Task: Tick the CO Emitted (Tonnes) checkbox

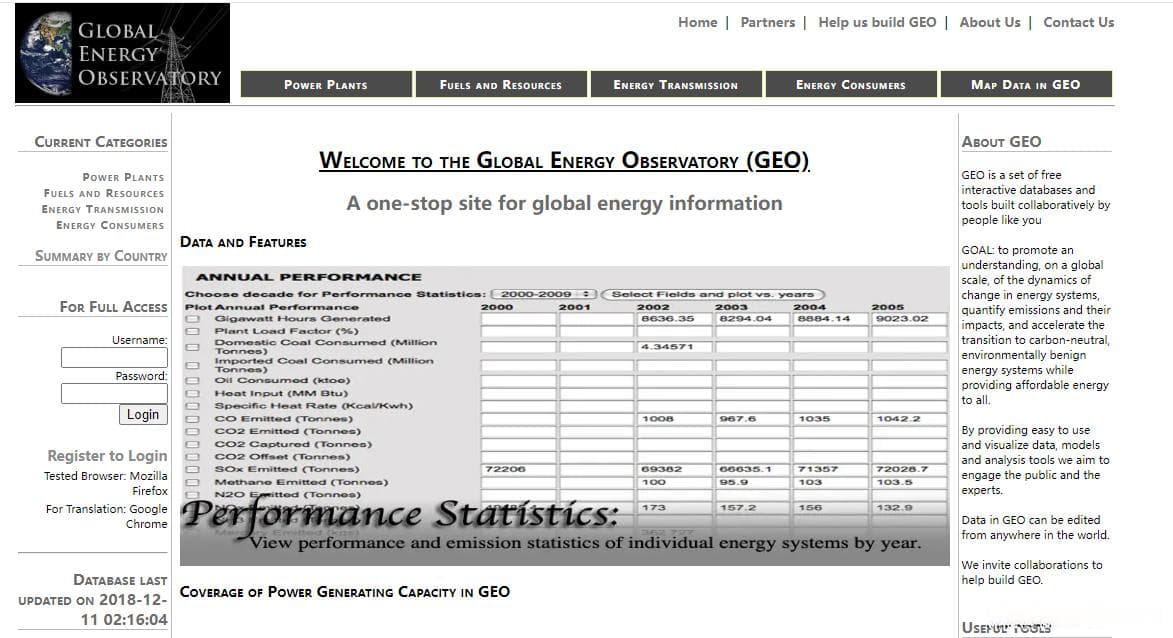Action: (193, 419)
